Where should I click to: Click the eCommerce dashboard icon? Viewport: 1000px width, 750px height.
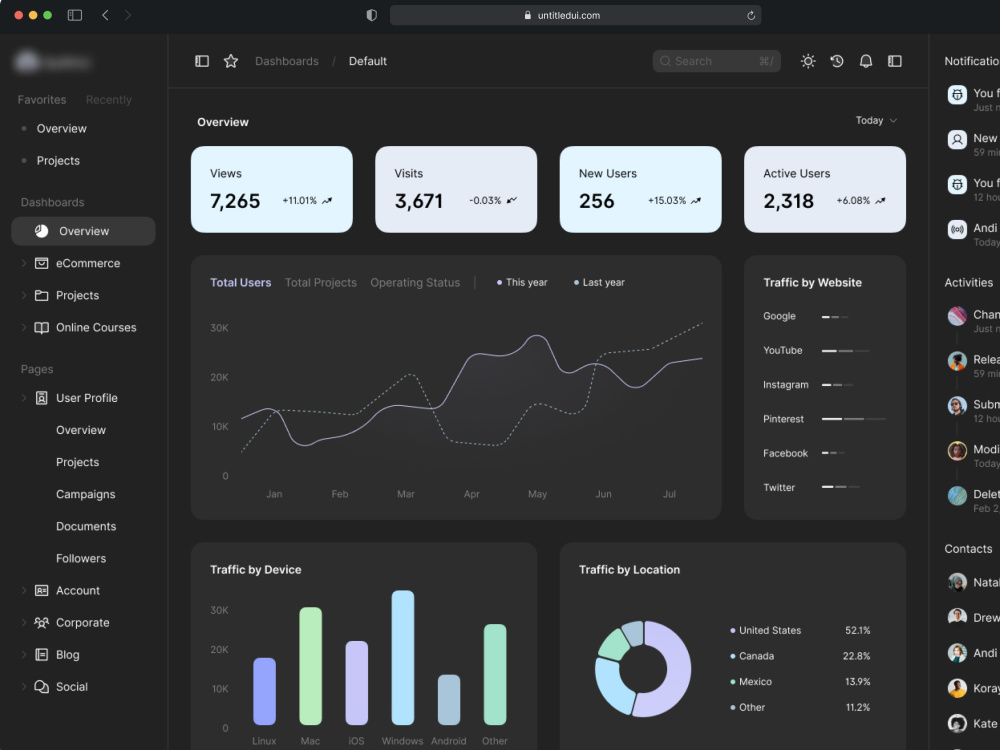pos(42,263)
